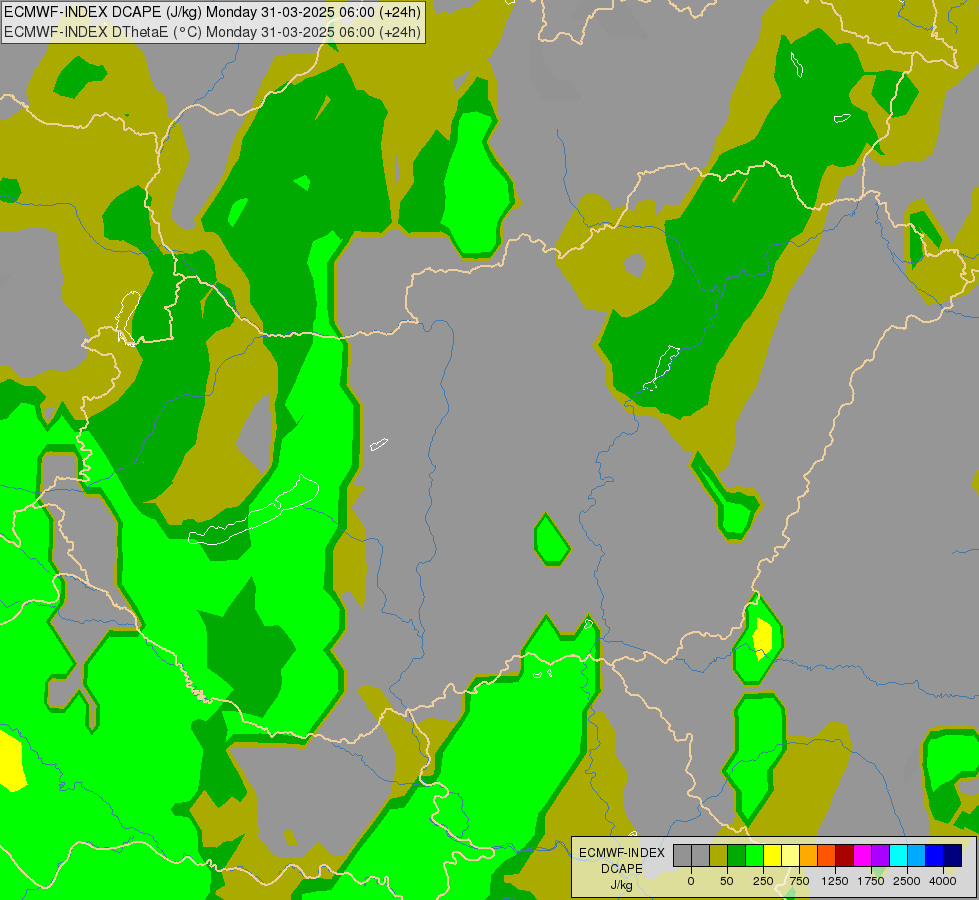979x900 pixels.
Task: Click the Lake Balaton outline on the map
Action: [254, 511]
